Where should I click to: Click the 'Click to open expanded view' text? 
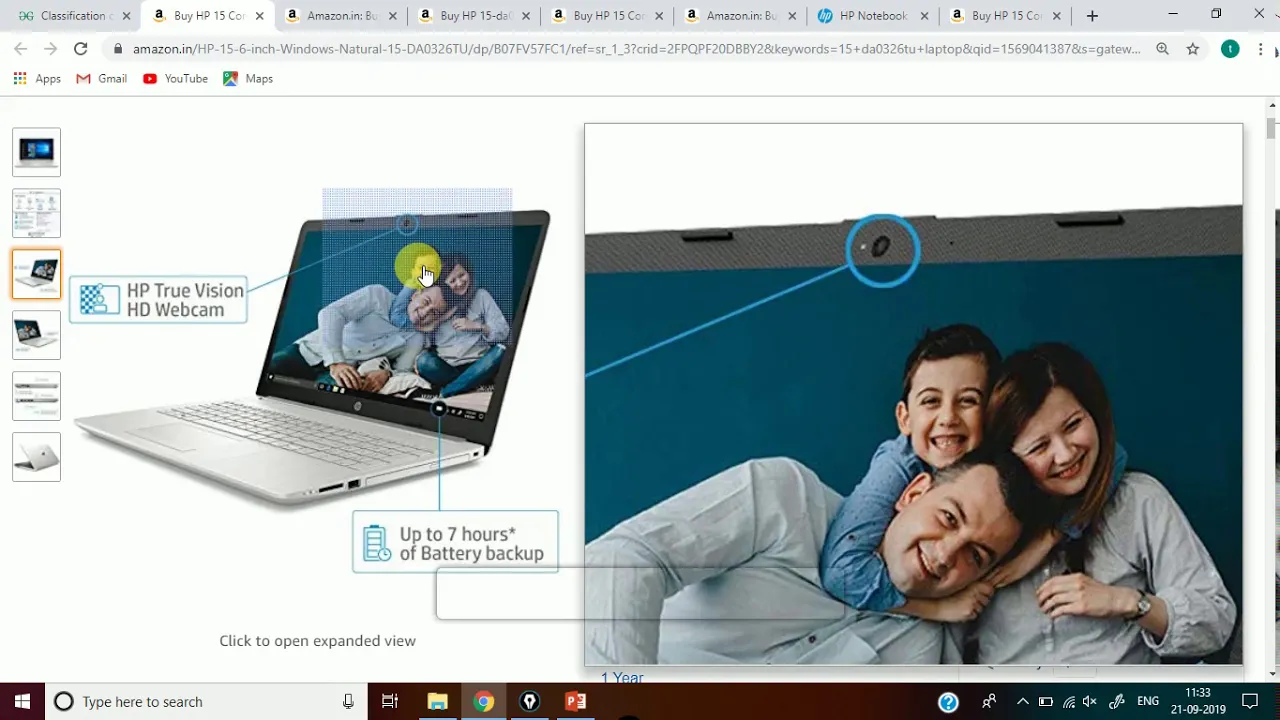pyautogui.click(x=317, y=641)
